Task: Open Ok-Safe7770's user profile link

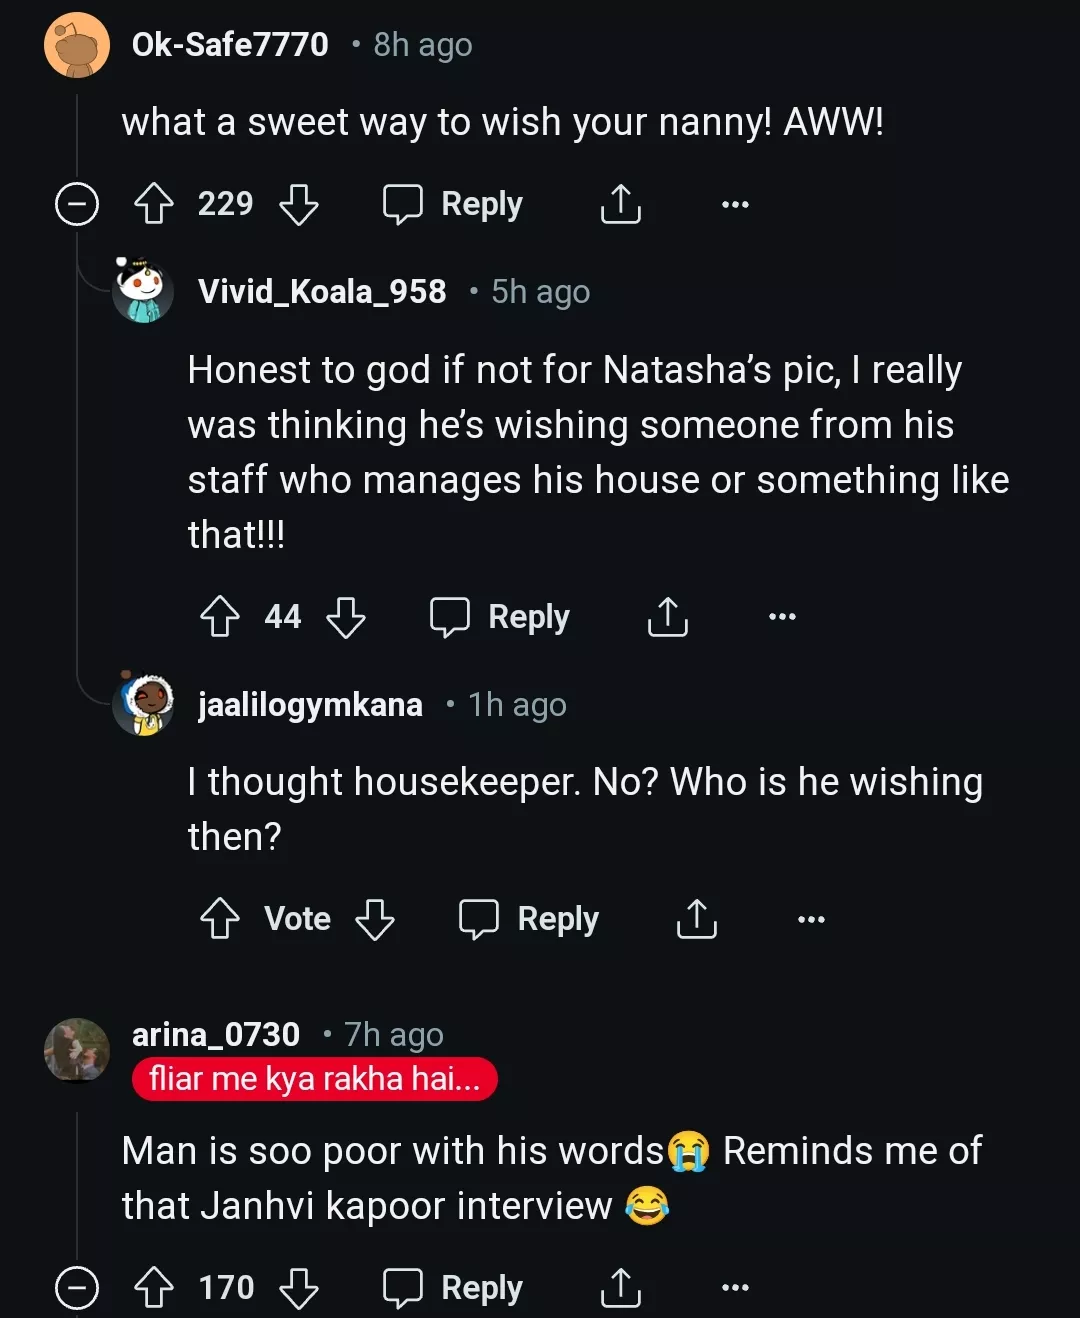Action: click(x=230, y=45)
